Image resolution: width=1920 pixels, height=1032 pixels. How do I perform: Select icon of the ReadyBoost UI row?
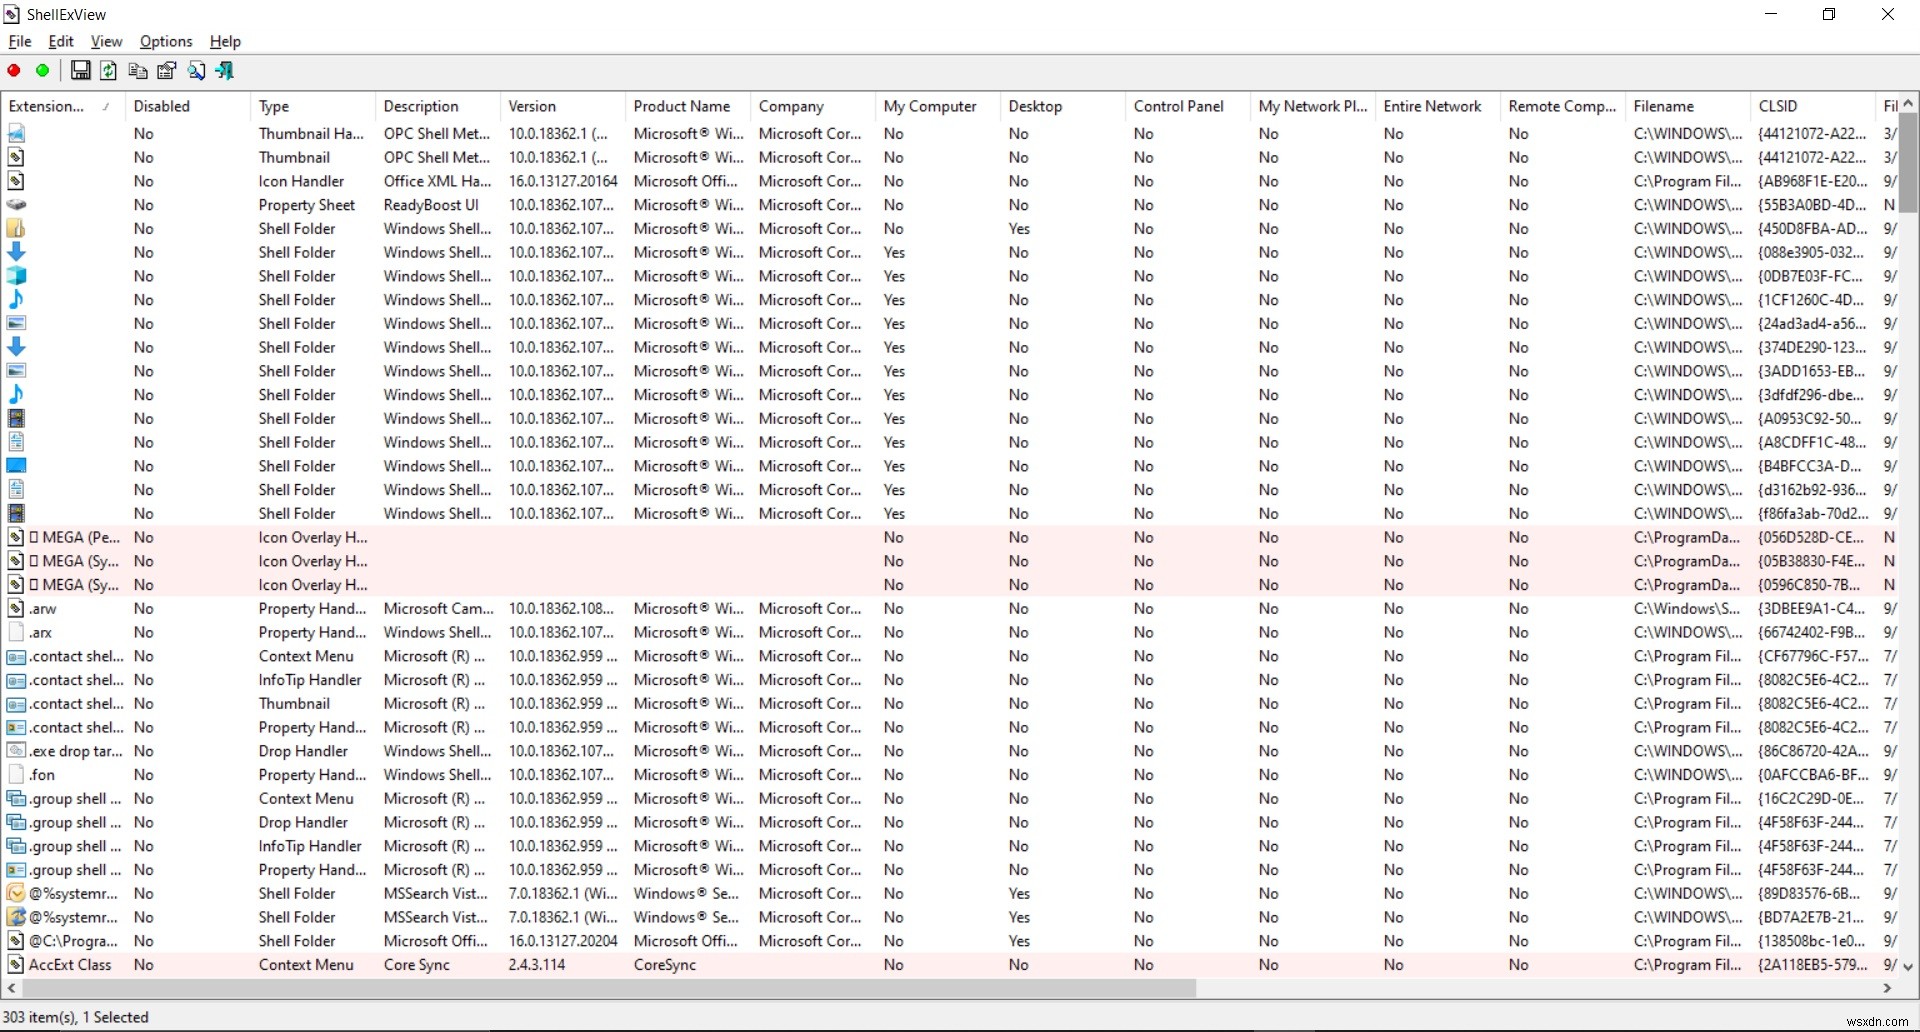pyautogui.click(x=16, y=205)
